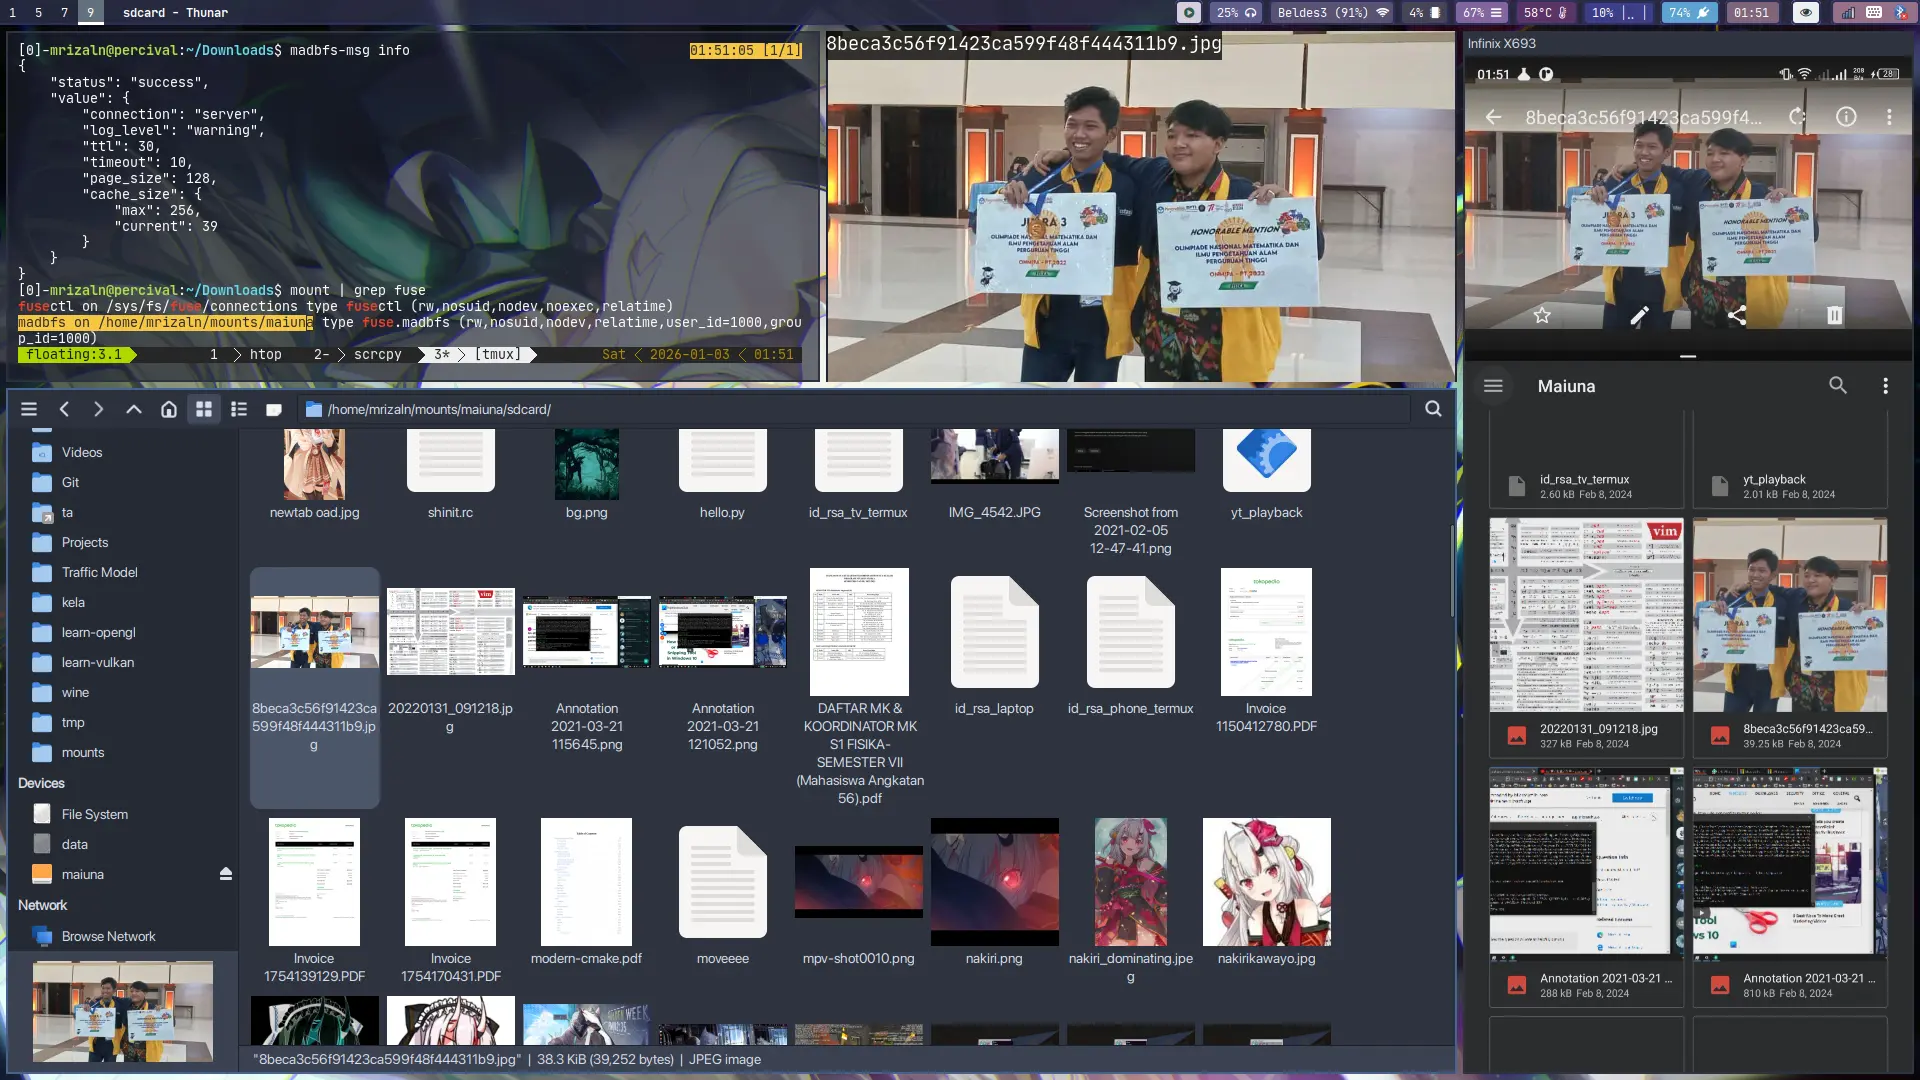Open Maiuna app navigation drawer

click(1493, 386)
